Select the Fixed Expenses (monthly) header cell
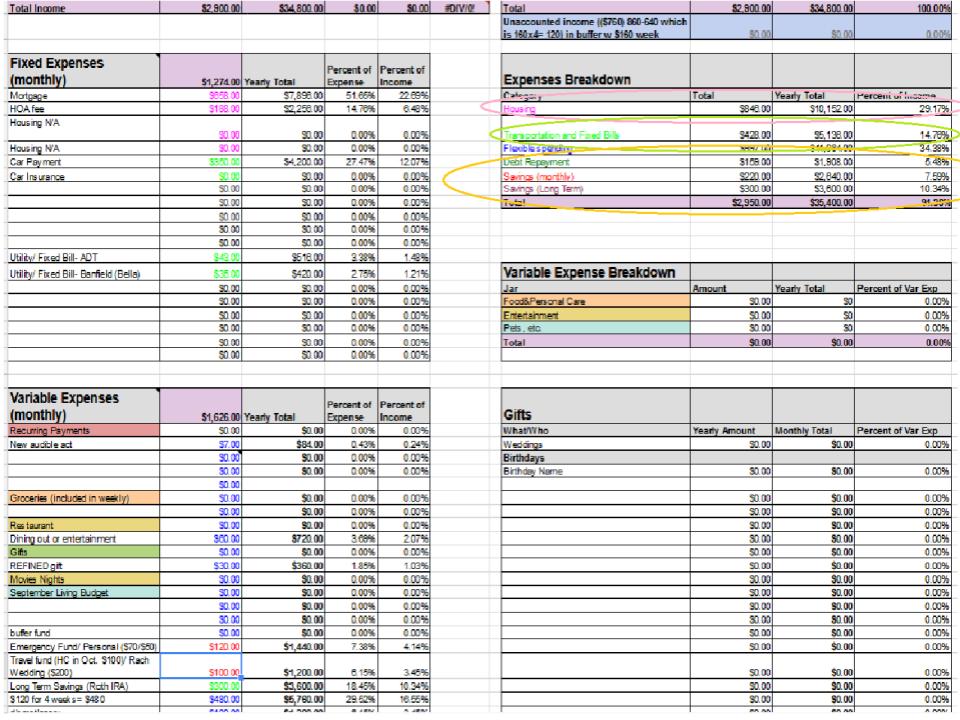This screenshot has height=720, width=960. pyautogui.click(x=83, y=71)
